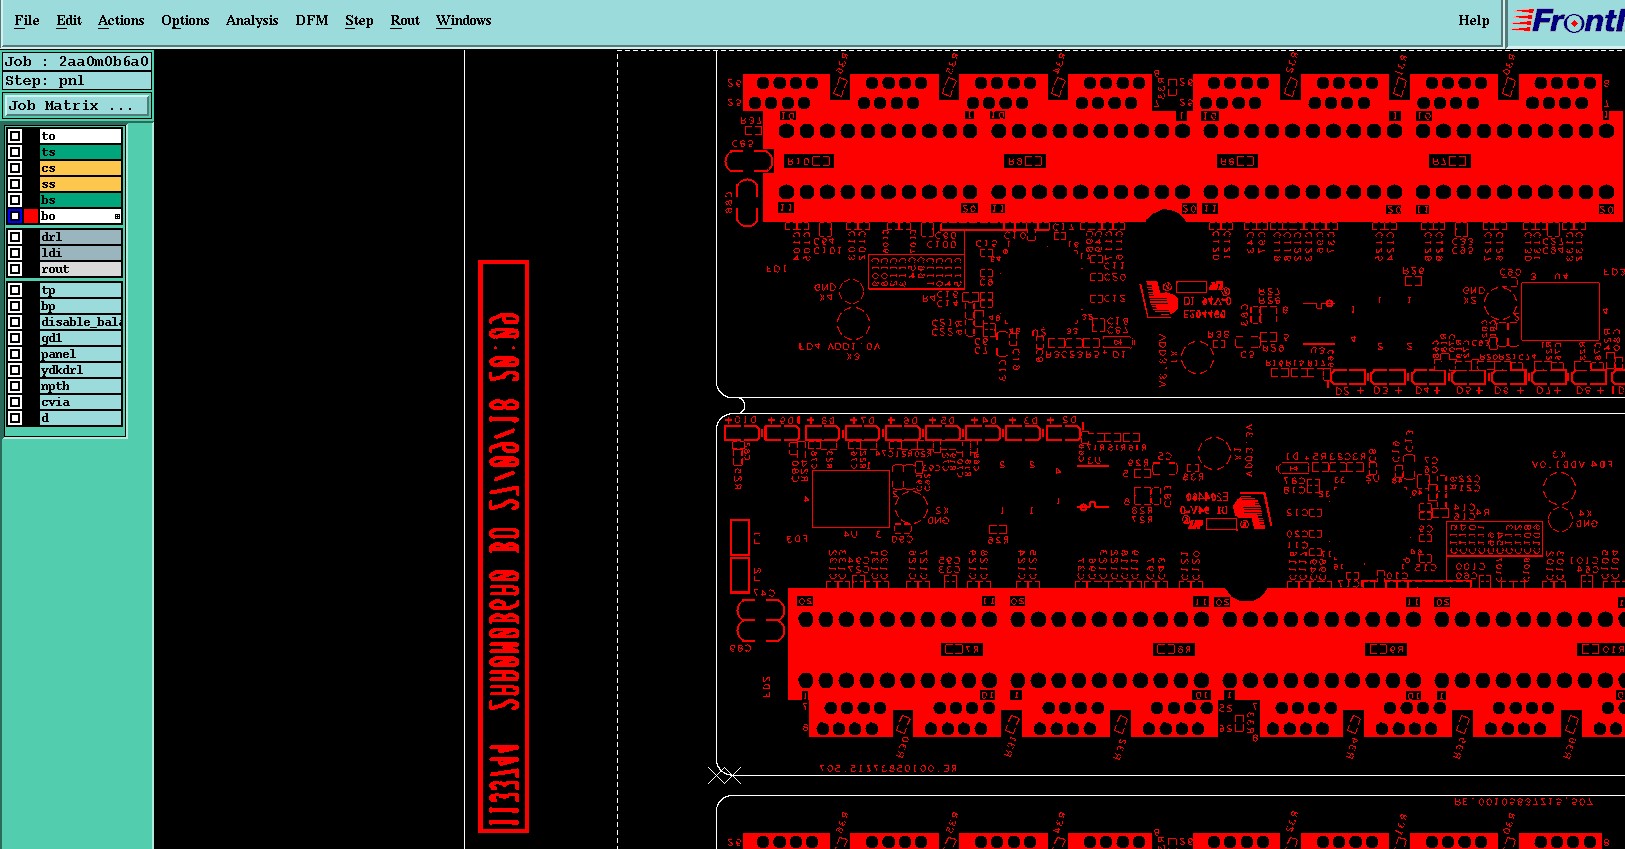Screen dimensions: 1625x849
Task: Open the Windows menu
Action: 464,20
